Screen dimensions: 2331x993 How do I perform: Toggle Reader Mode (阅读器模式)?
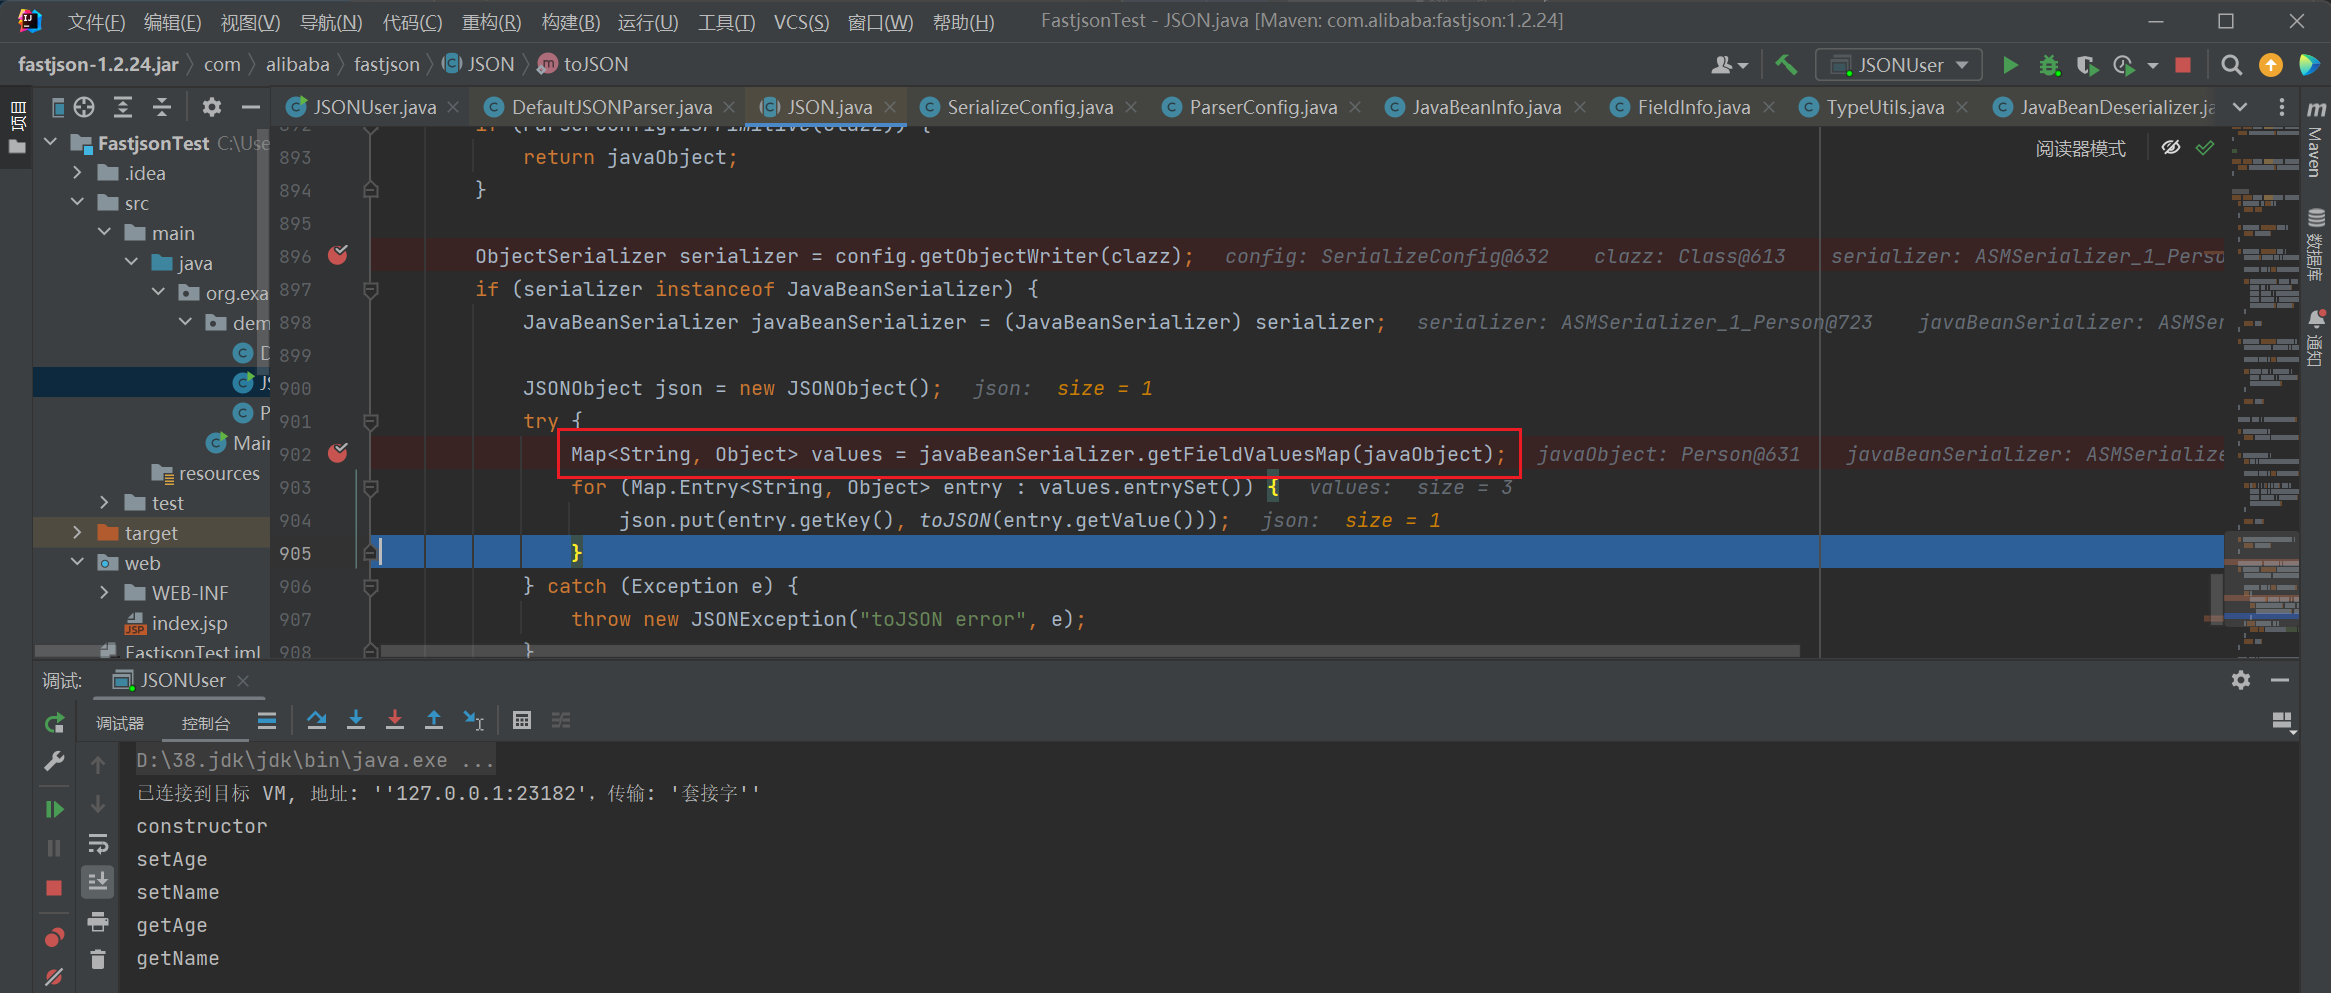click(2080, 149)
